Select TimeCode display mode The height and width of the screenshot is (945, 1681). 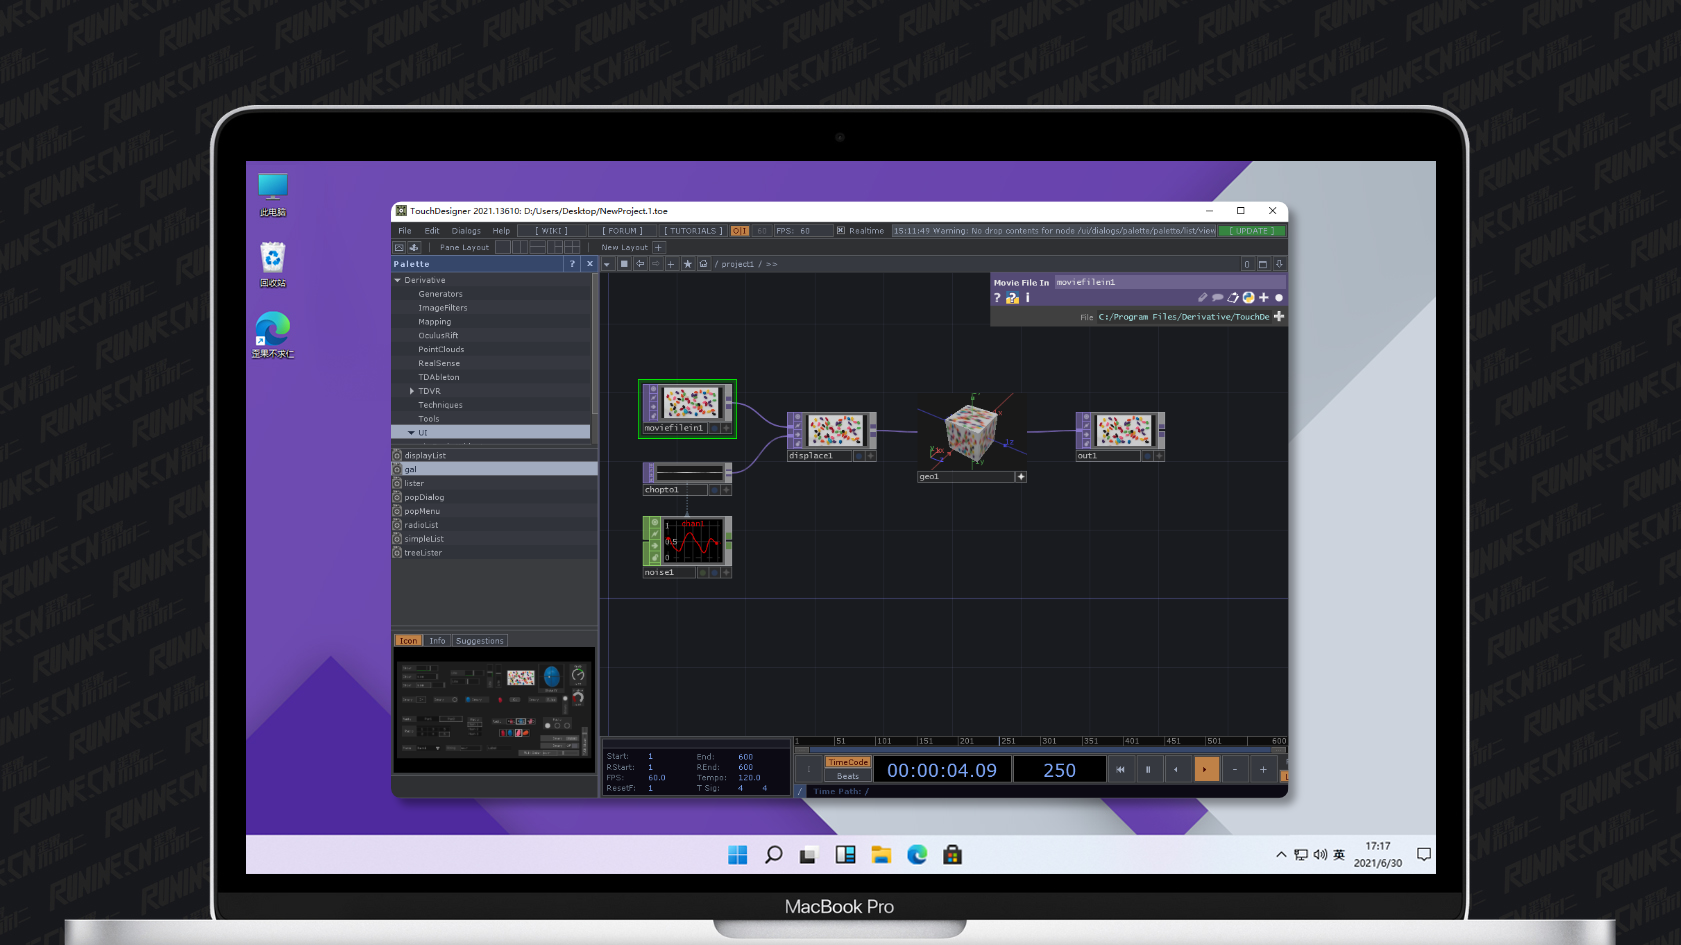click(x=847, y=762)
